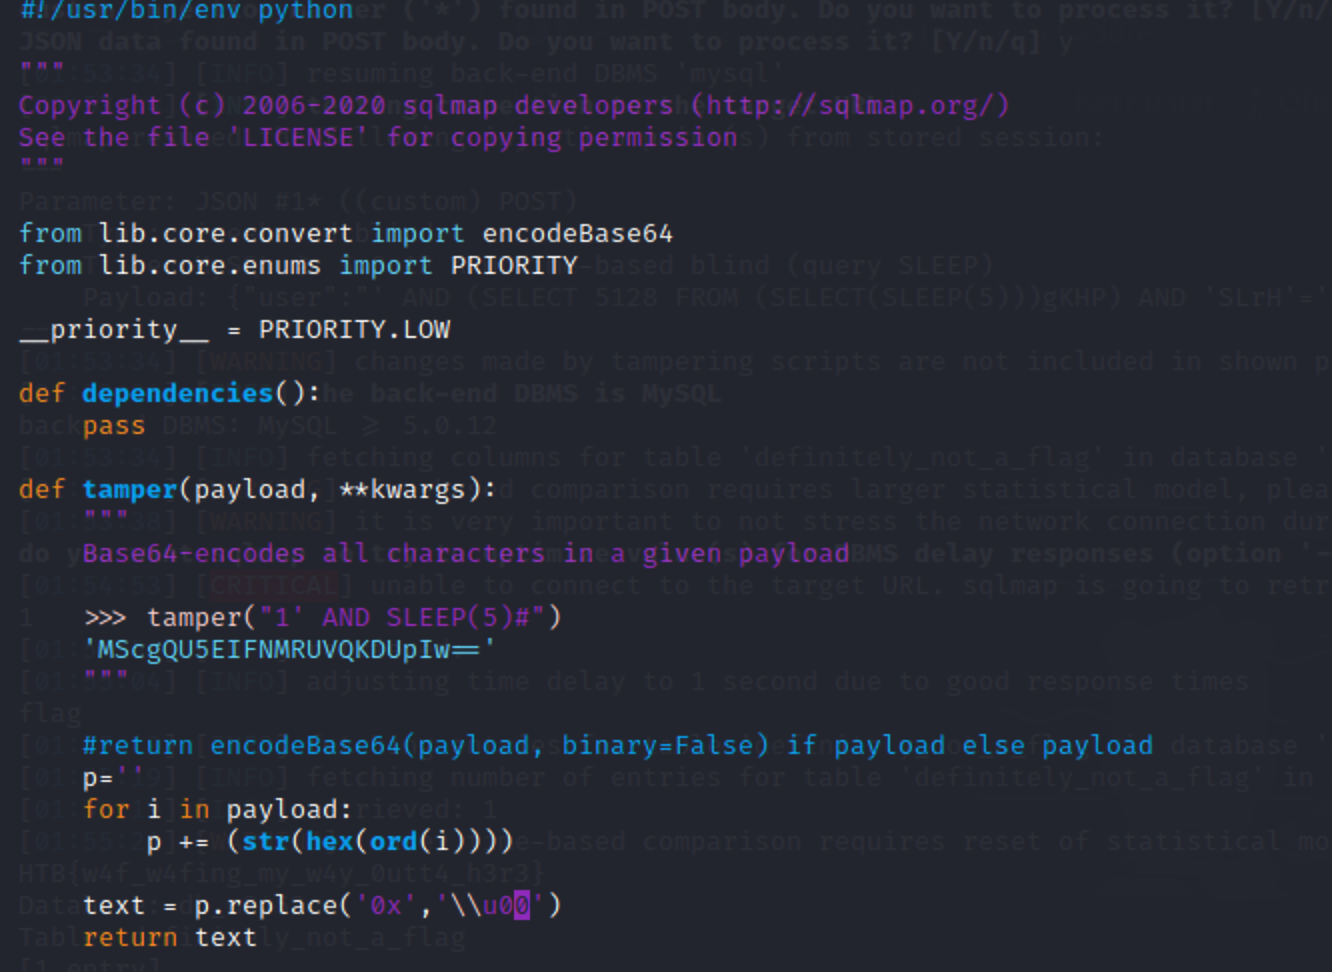This screenshot has height=972, width=1332.
Task: Select the pass keyword under dependencies
Action: (x=113, y=425)
